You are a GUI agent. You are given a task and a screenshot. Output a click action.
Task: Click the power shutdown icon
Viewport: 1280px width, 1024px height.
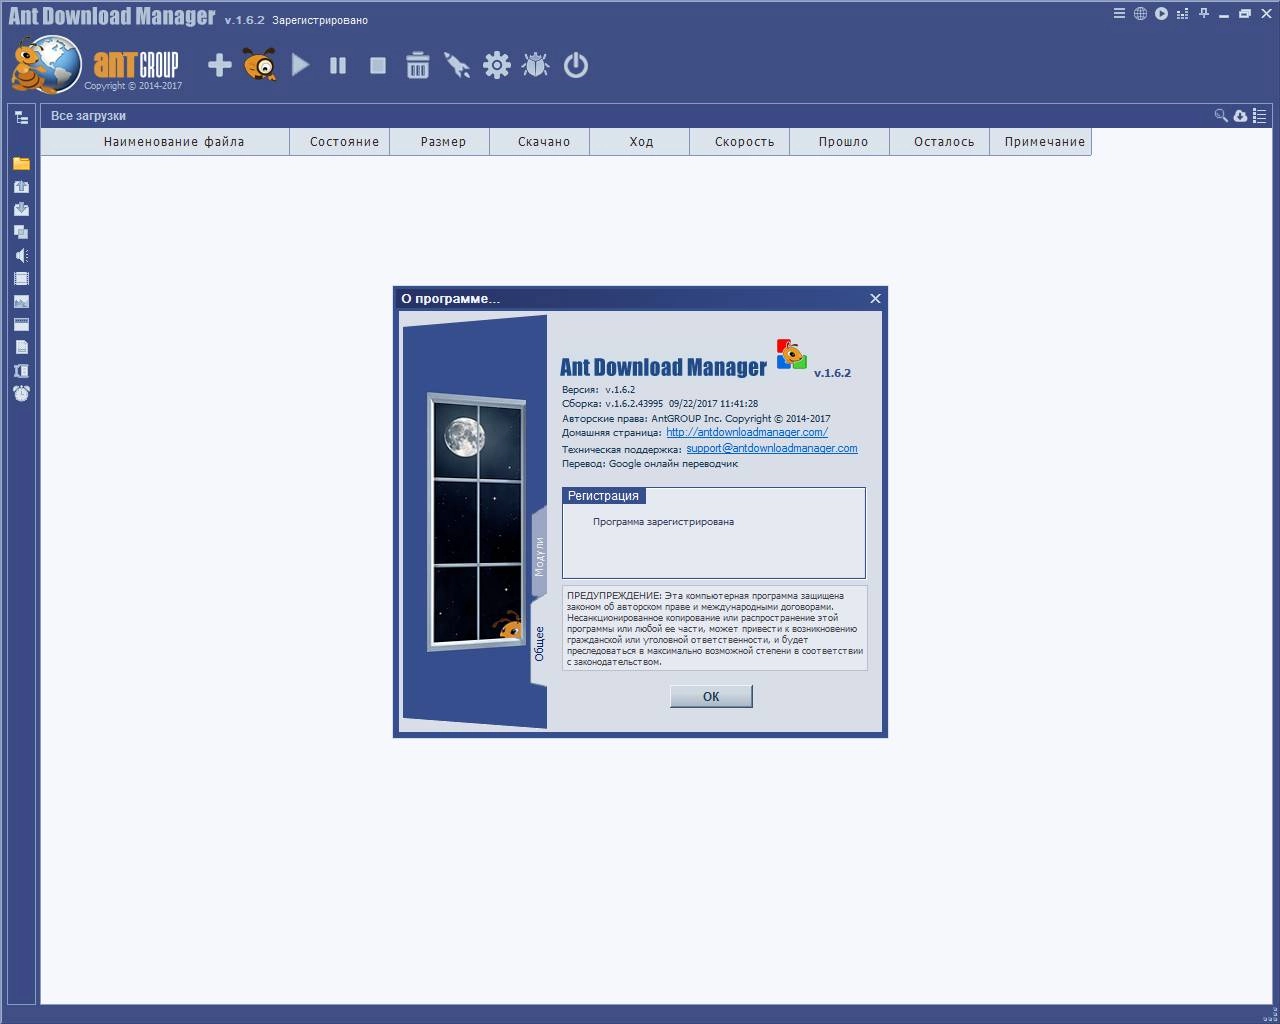tap(576, 65)
